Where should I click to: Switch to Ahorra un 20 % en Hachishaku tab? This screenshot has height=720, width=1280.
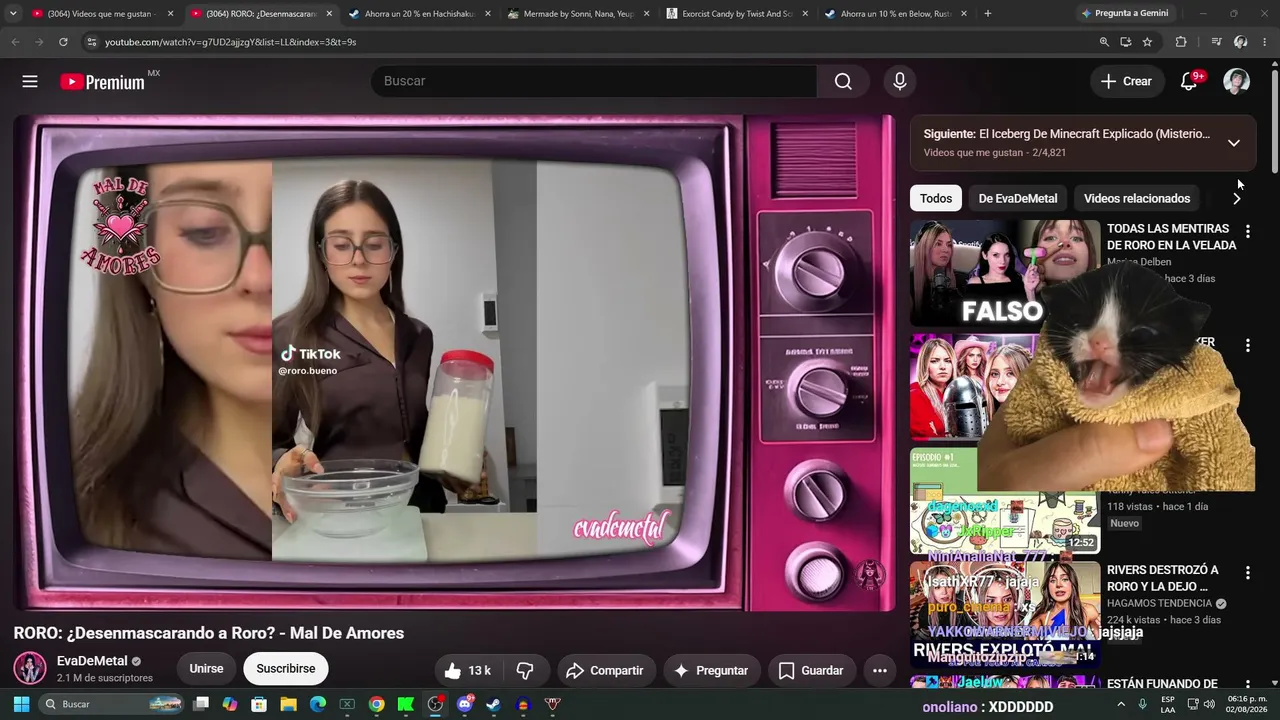tap(420, 14)
